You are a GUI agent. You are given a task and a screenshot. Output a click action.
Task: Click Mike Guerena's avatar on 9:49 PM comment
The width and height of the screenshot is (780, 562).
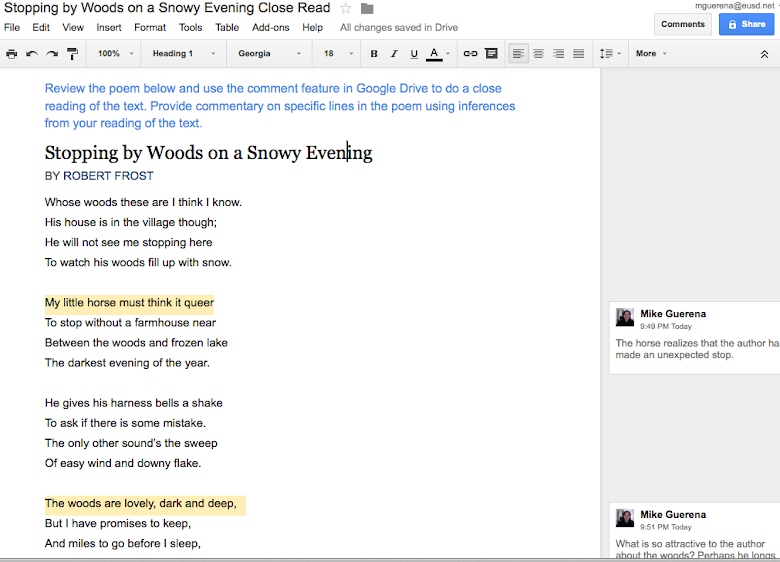pyautogui.click(x=625, y=317)
